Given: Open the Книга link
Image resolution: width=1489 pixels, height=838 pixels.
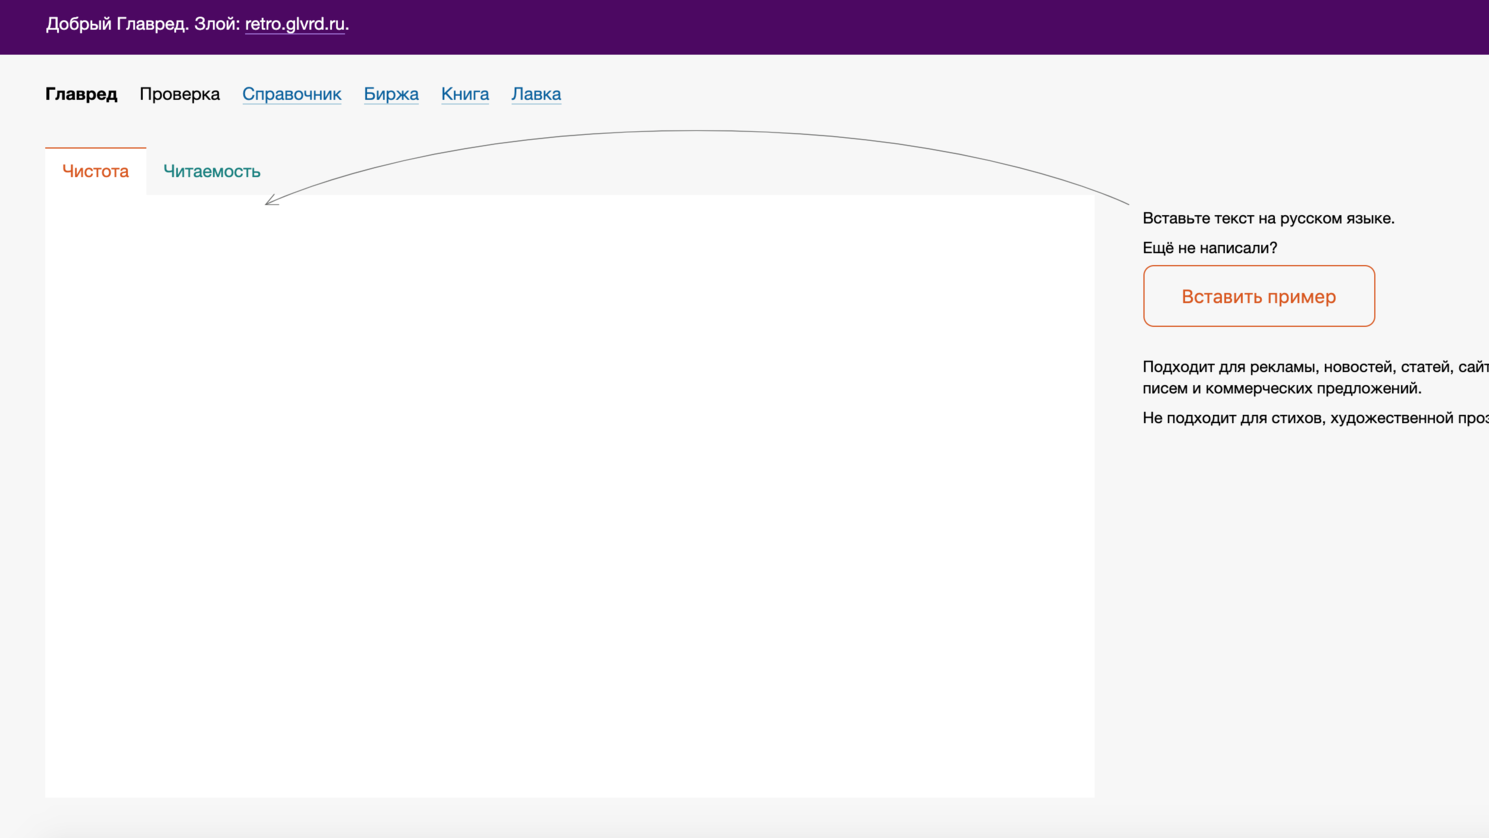Looking at the screenshot, I should coord(465,94).
